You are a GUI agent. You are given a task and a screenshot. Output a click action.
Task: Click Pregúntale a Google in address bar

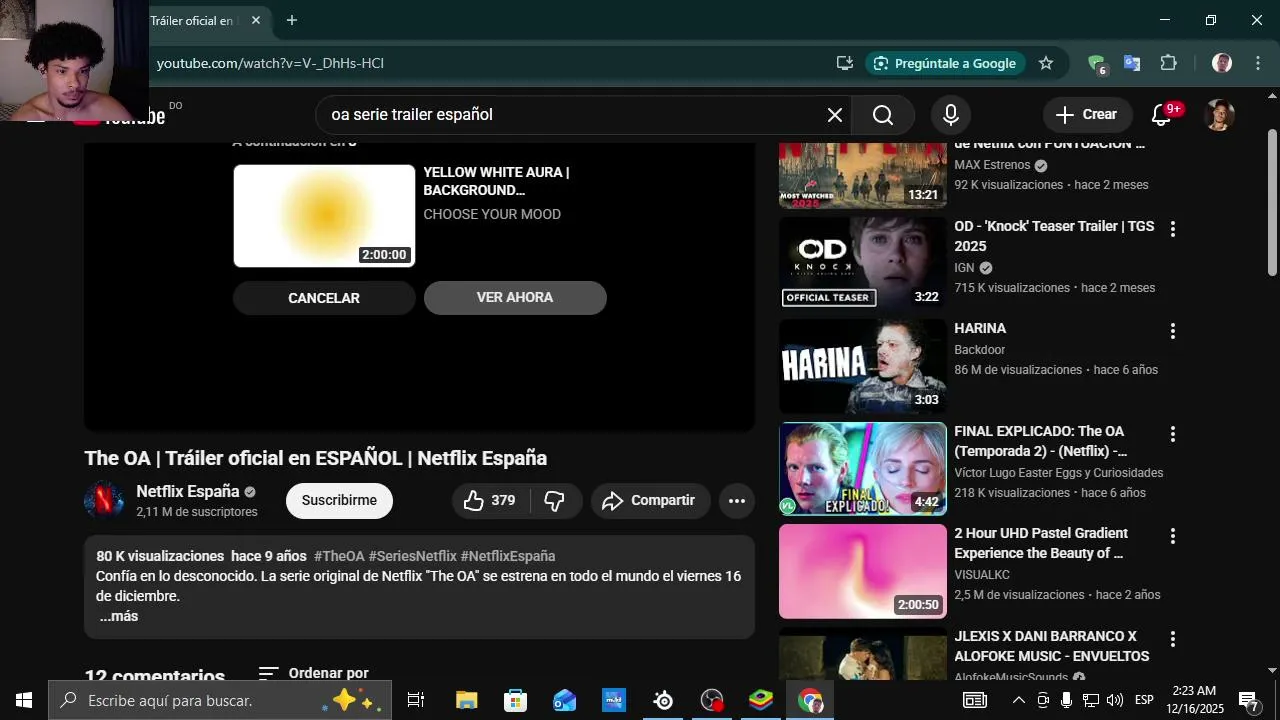pyautogui.click(x=945, y=63)
